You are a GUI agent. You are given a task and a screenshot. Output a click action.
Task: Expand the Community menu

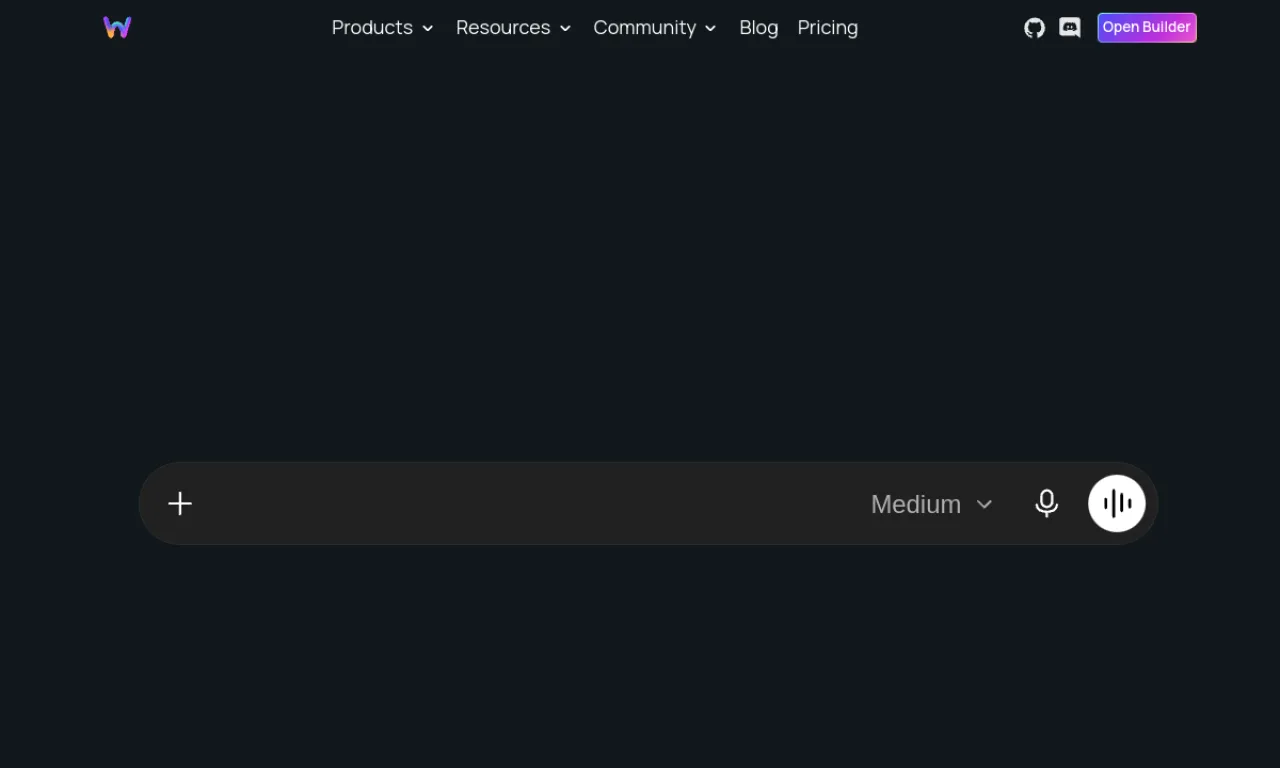(655, 28)
